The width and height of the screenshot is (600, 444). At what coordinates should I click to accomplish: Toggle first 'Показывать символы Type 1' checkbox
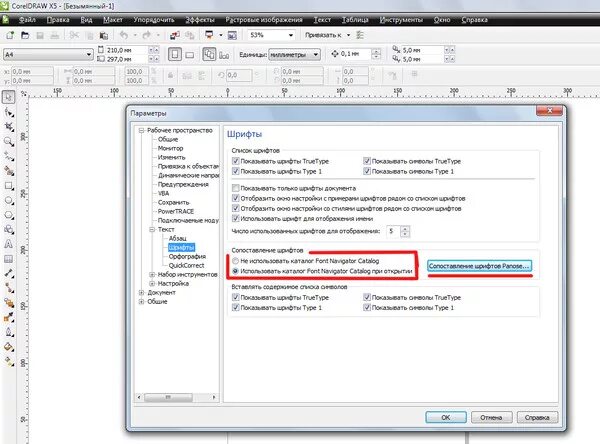pos(367,171)
